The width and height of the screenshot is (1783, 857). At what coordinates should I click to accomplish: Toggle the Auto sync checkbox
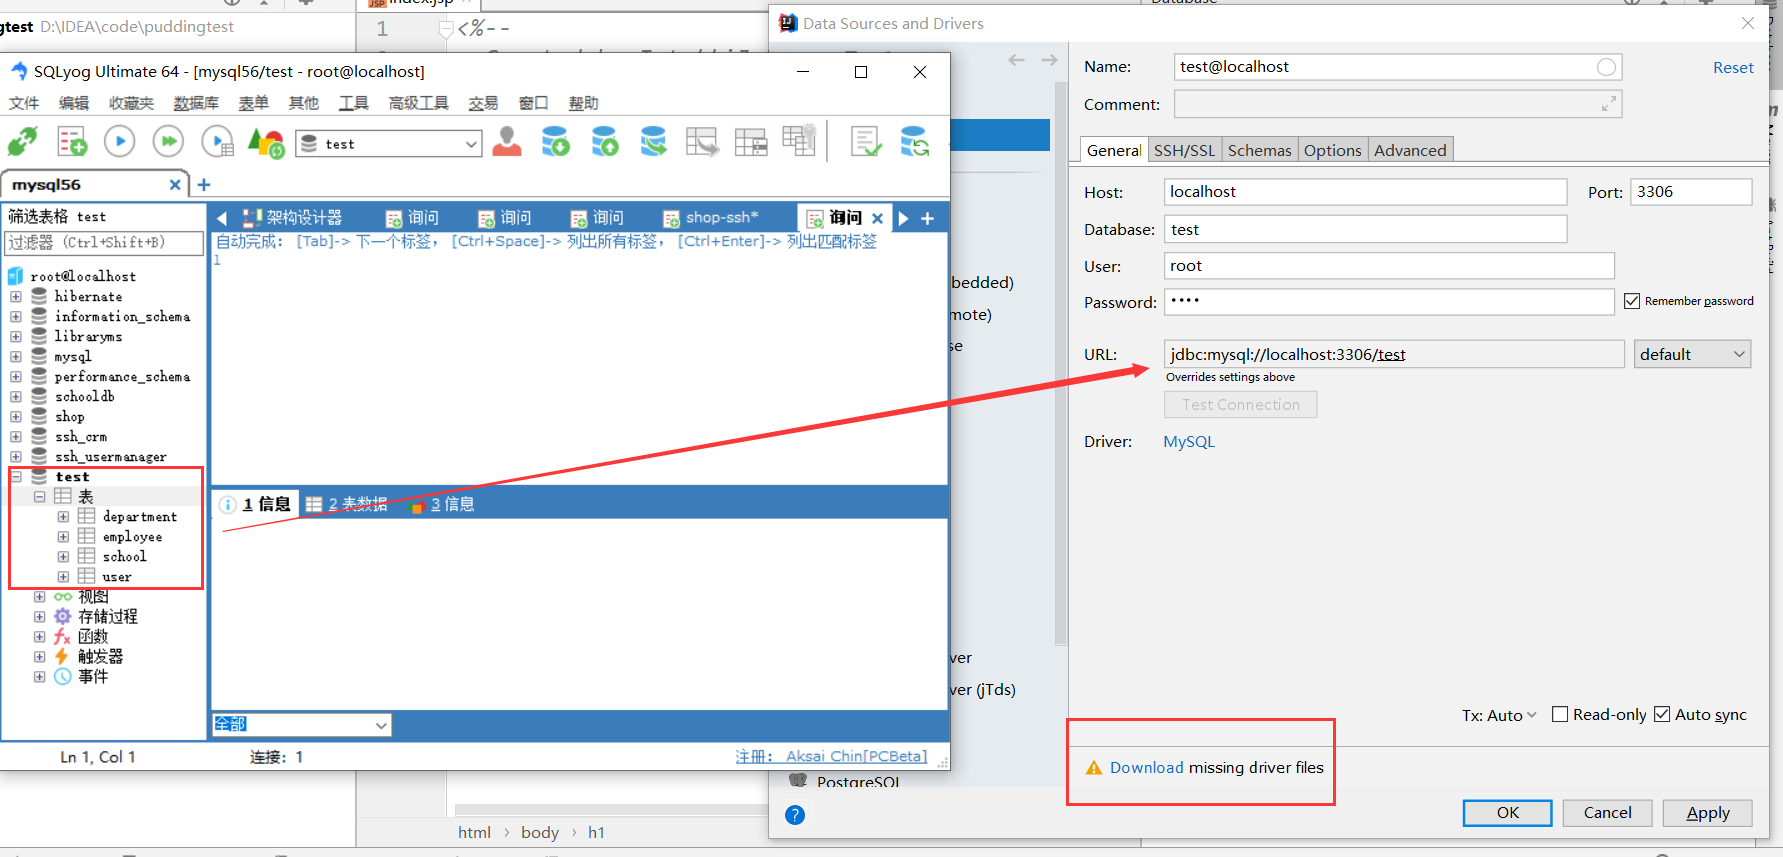click(x=1662, y=714)
